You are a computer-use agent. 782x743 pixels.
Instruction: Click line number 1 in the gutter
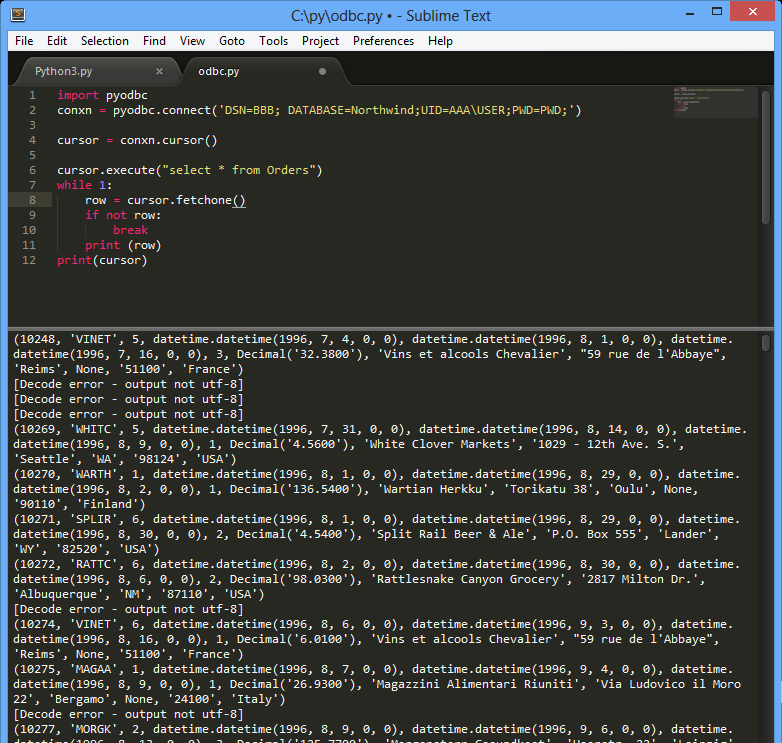point(32,95)
